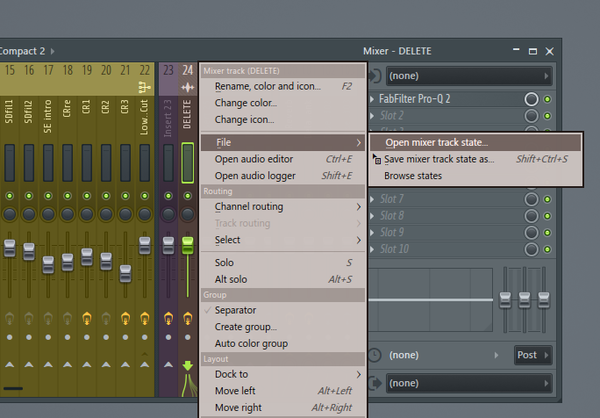The height and width of the screenshot is (418, 600).
Task: Select mixer track 23 Insert
Action: (168, 119)
